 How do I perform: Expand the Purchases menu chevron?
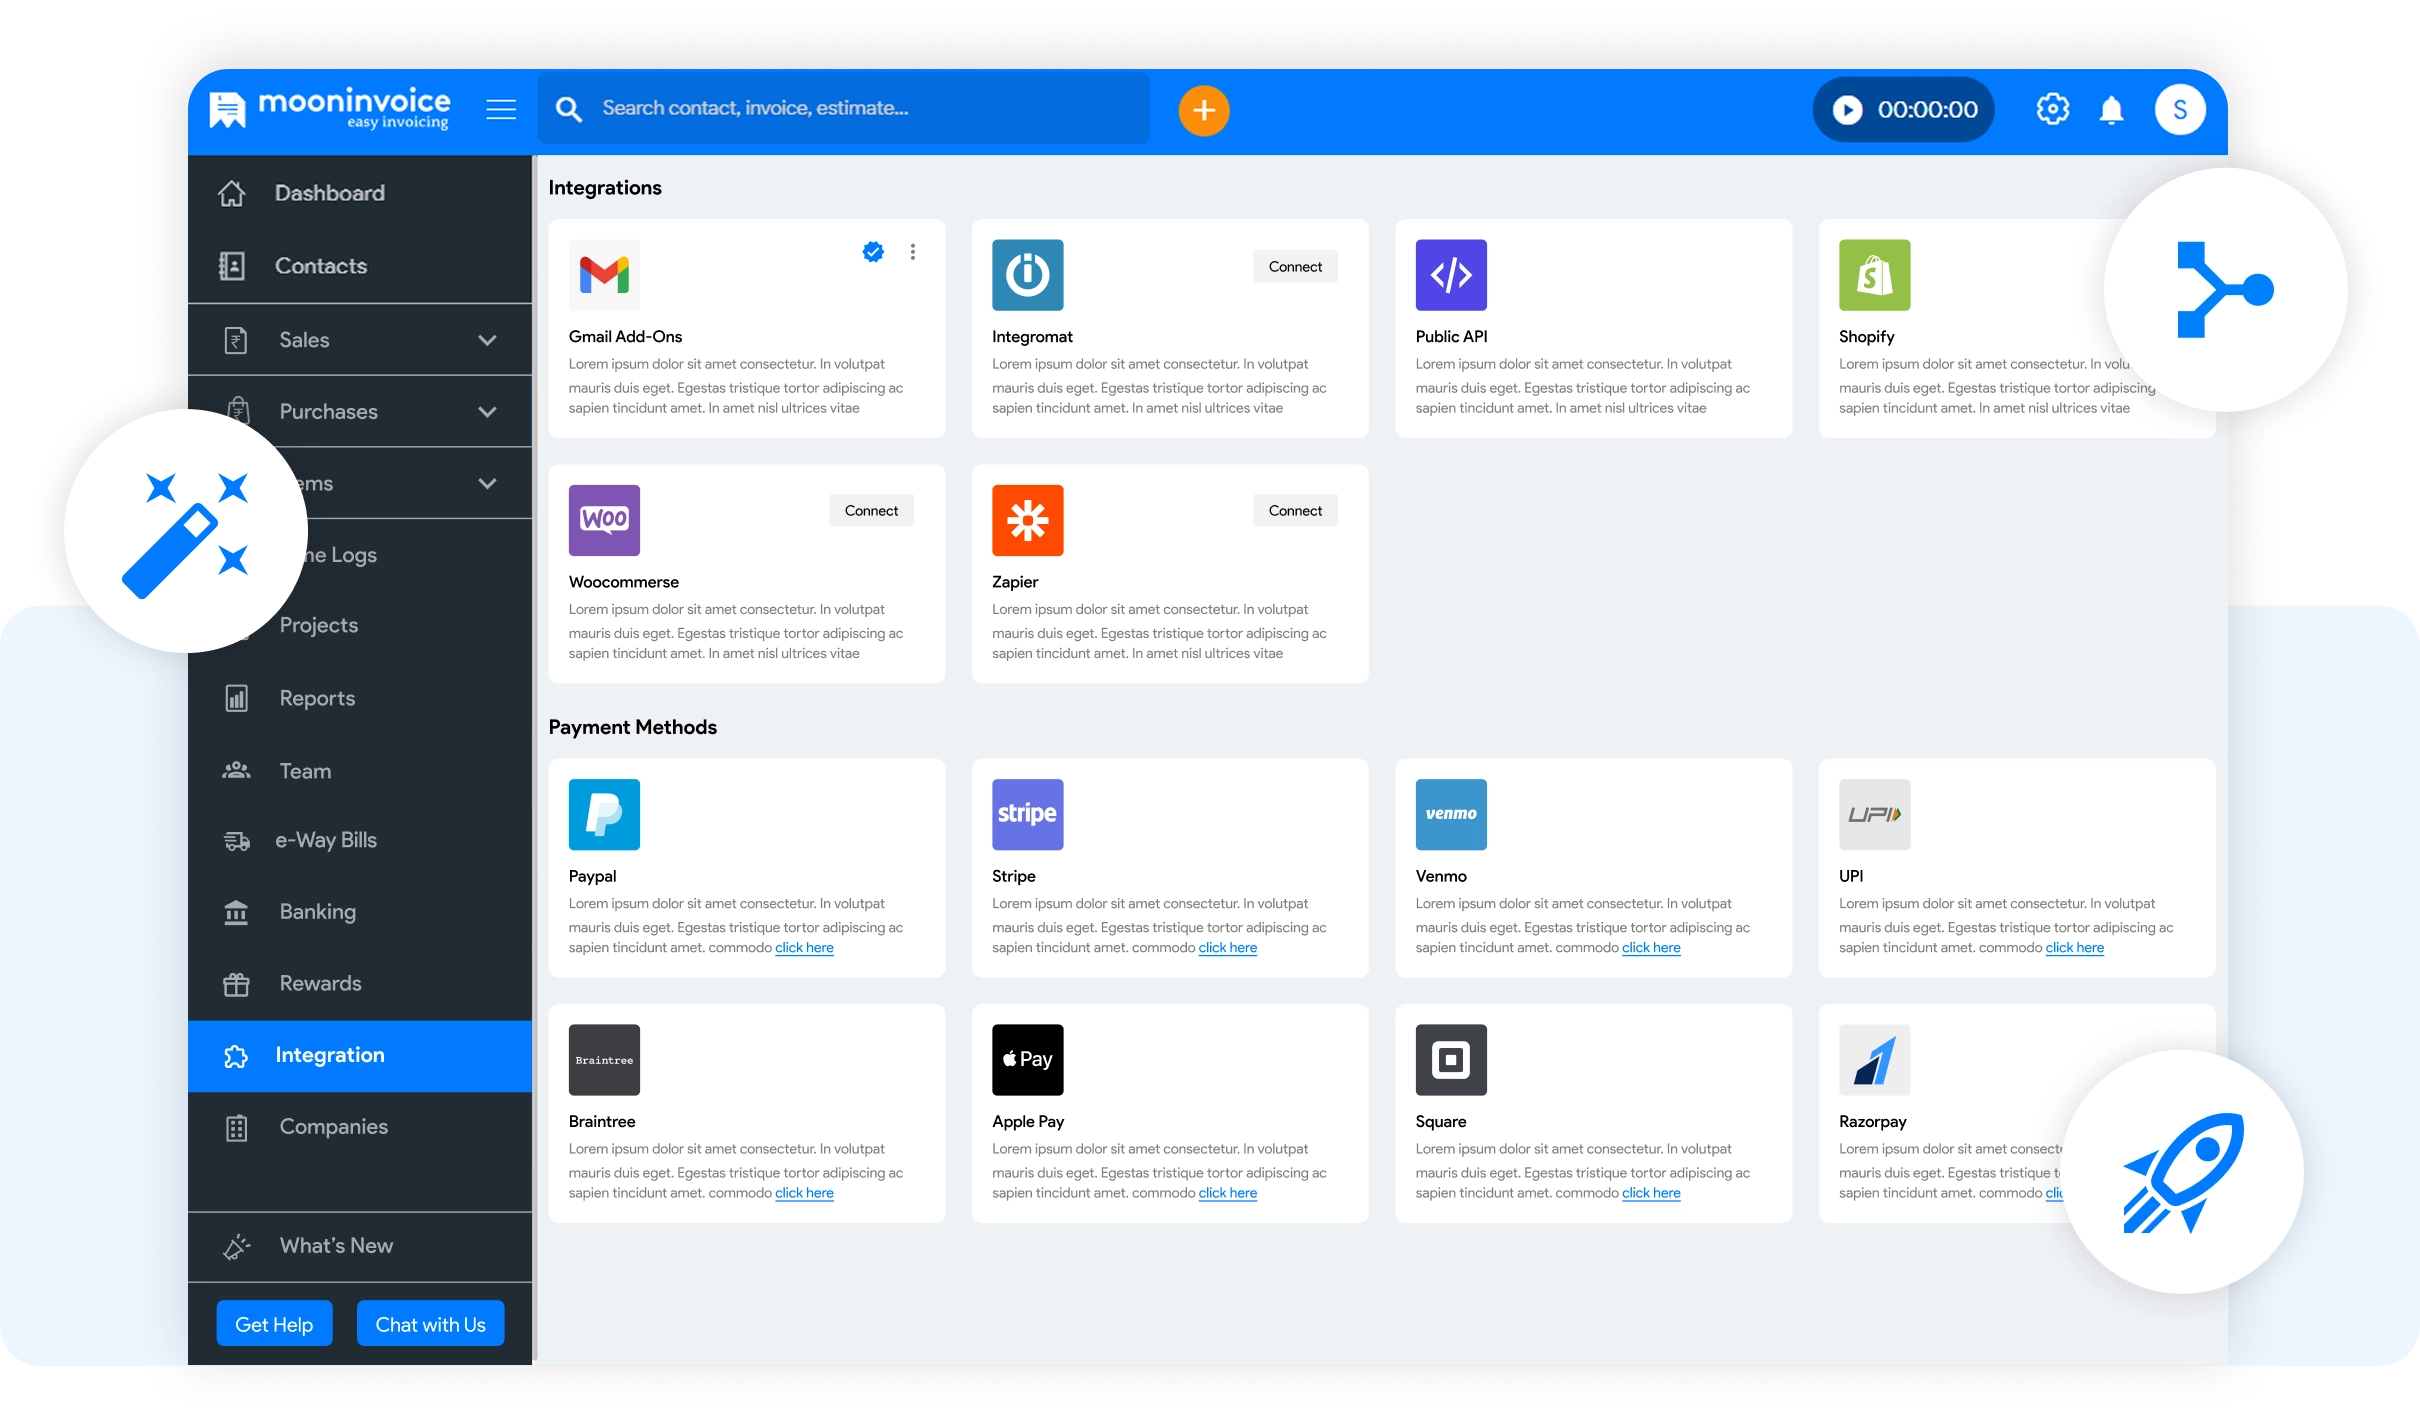[487, 412]
